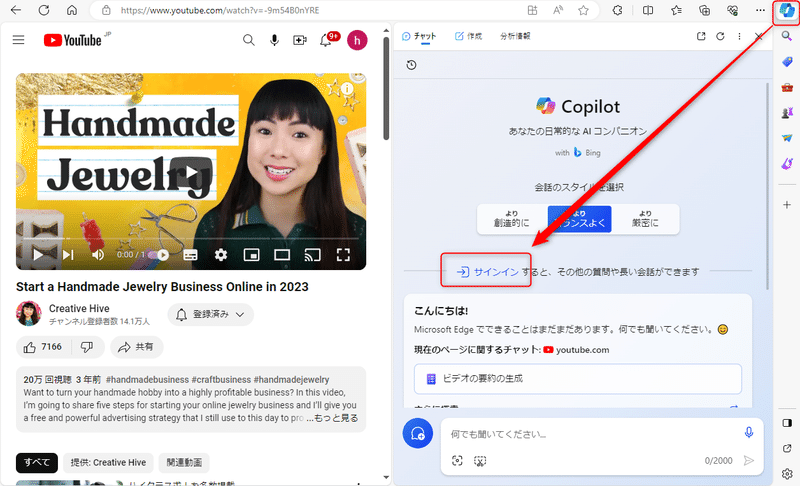Click play in the video control bar

point(38,254)
